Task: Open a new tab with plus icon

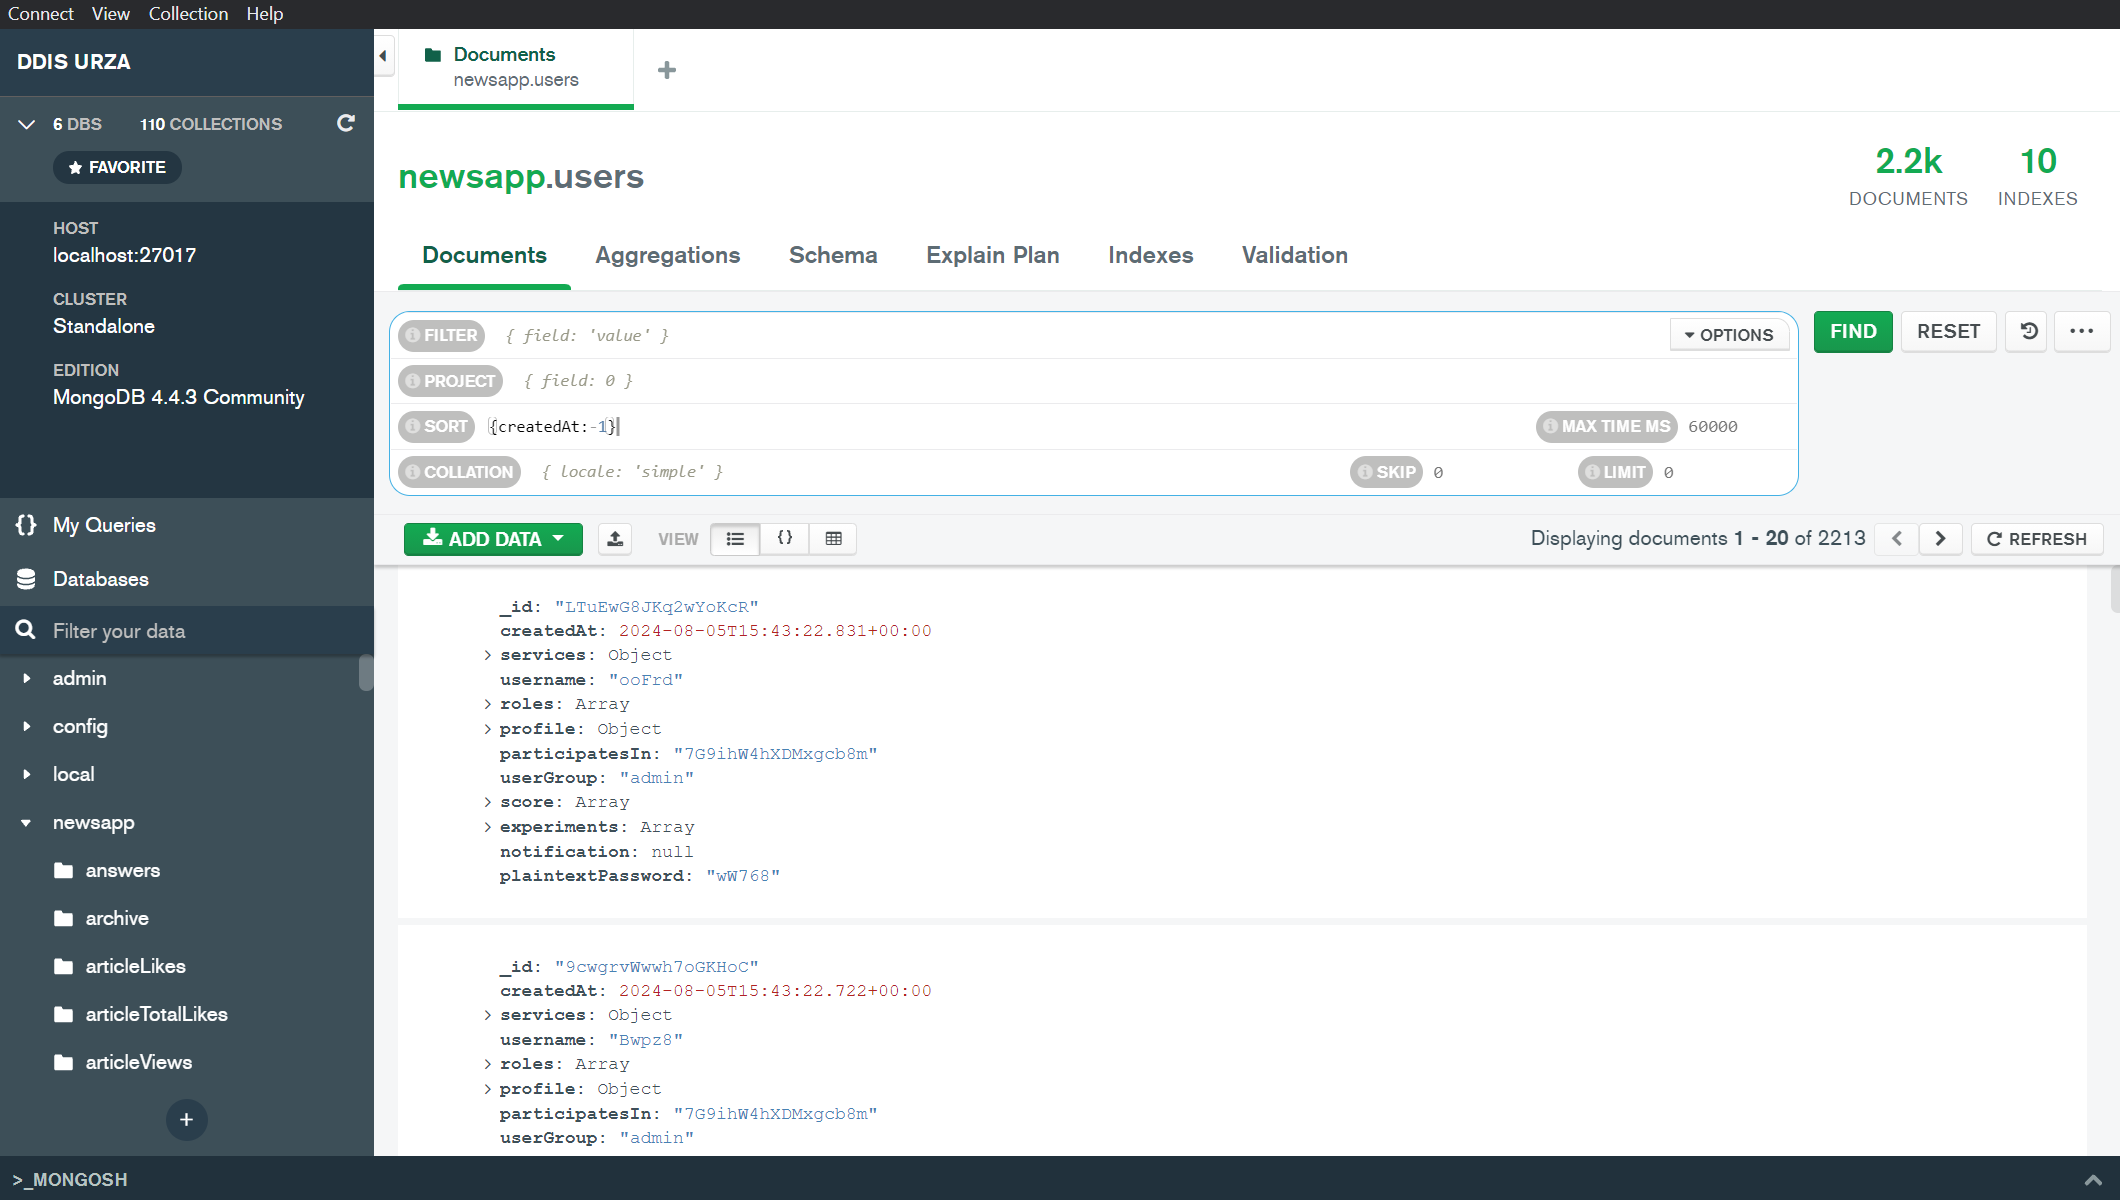Action: [667, 70]
